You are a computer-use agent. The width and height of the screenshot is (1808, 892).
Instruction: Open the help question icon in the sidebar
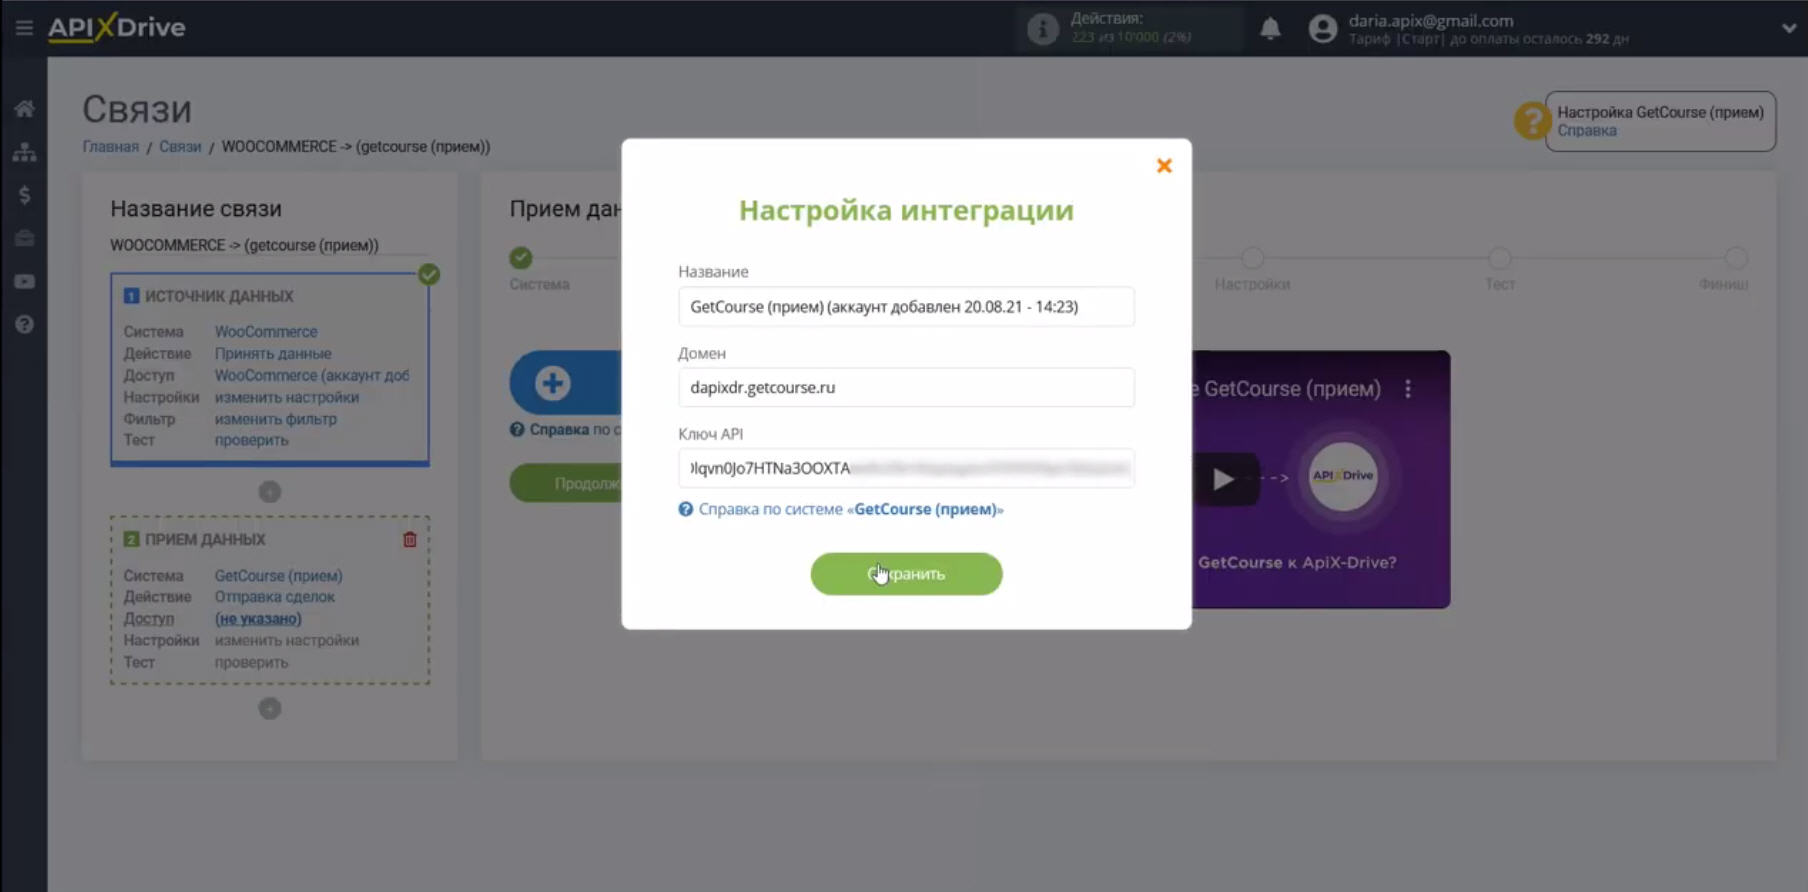(24, 325)
